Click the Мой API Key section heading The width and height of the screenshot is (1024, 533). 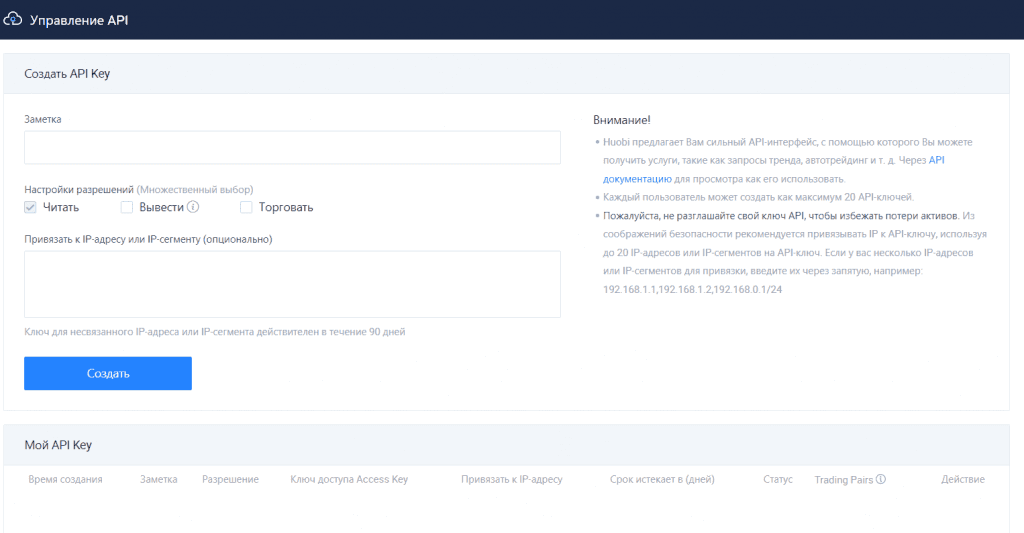(x=58, y=445)
